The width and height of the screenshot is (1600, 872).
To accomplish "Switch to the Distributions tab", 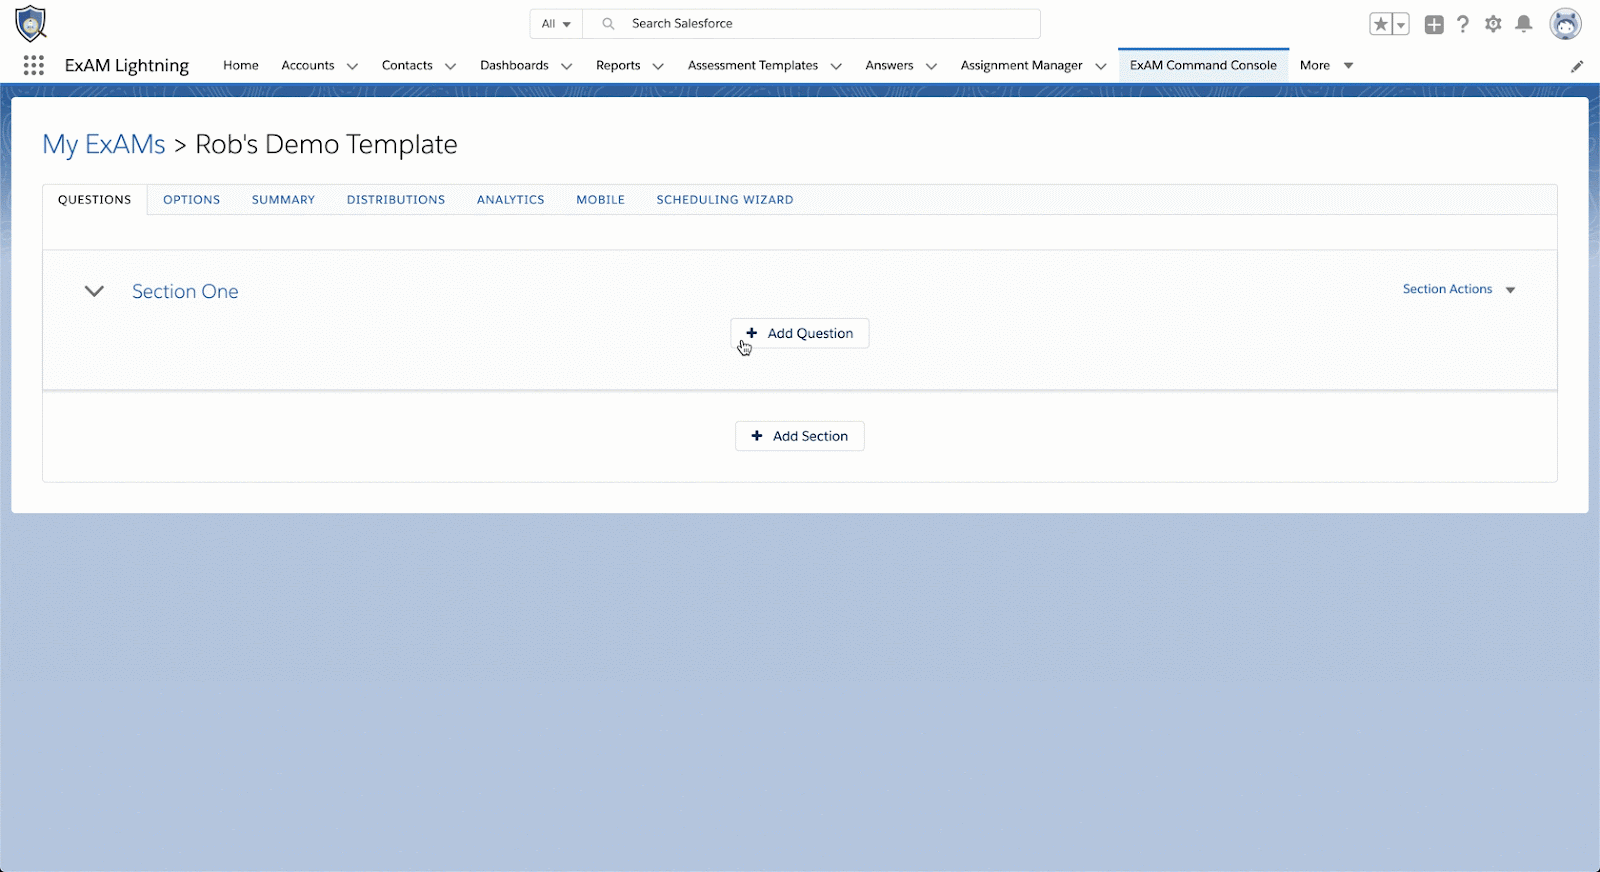I will pyautogui.click(x=396, y=200).
